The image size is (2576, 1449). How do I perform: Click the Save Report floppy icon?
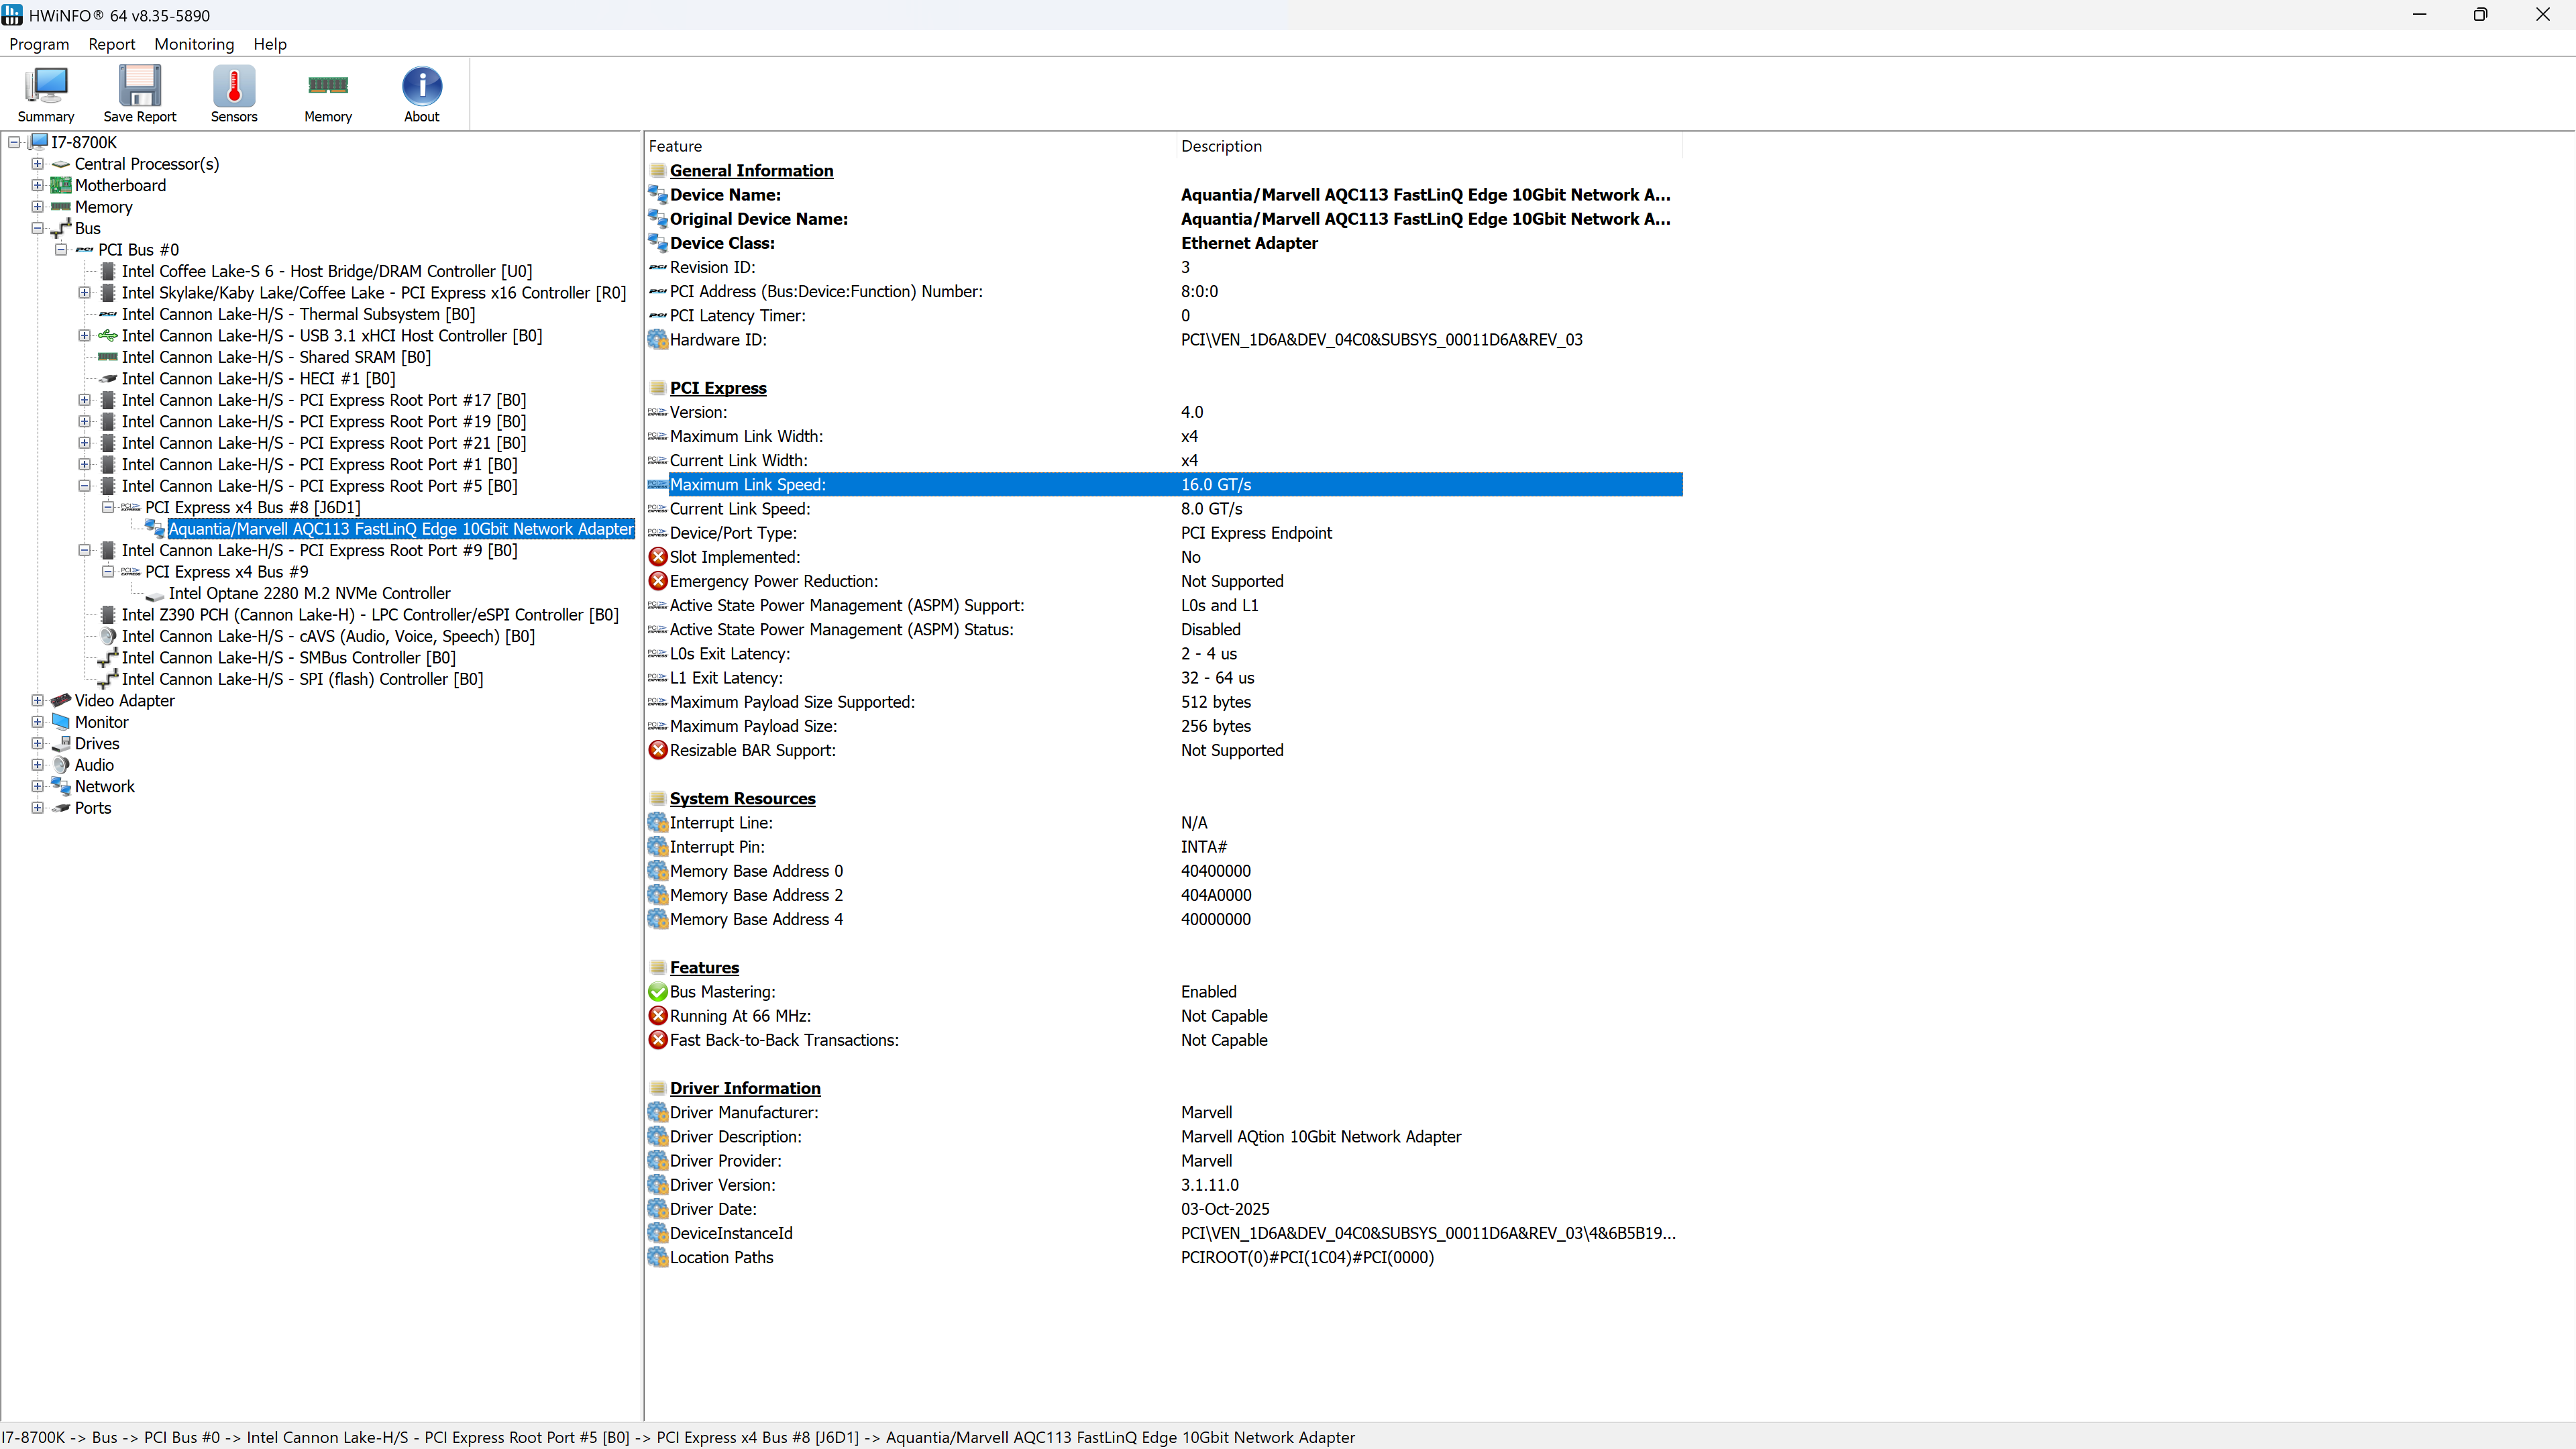139,93
